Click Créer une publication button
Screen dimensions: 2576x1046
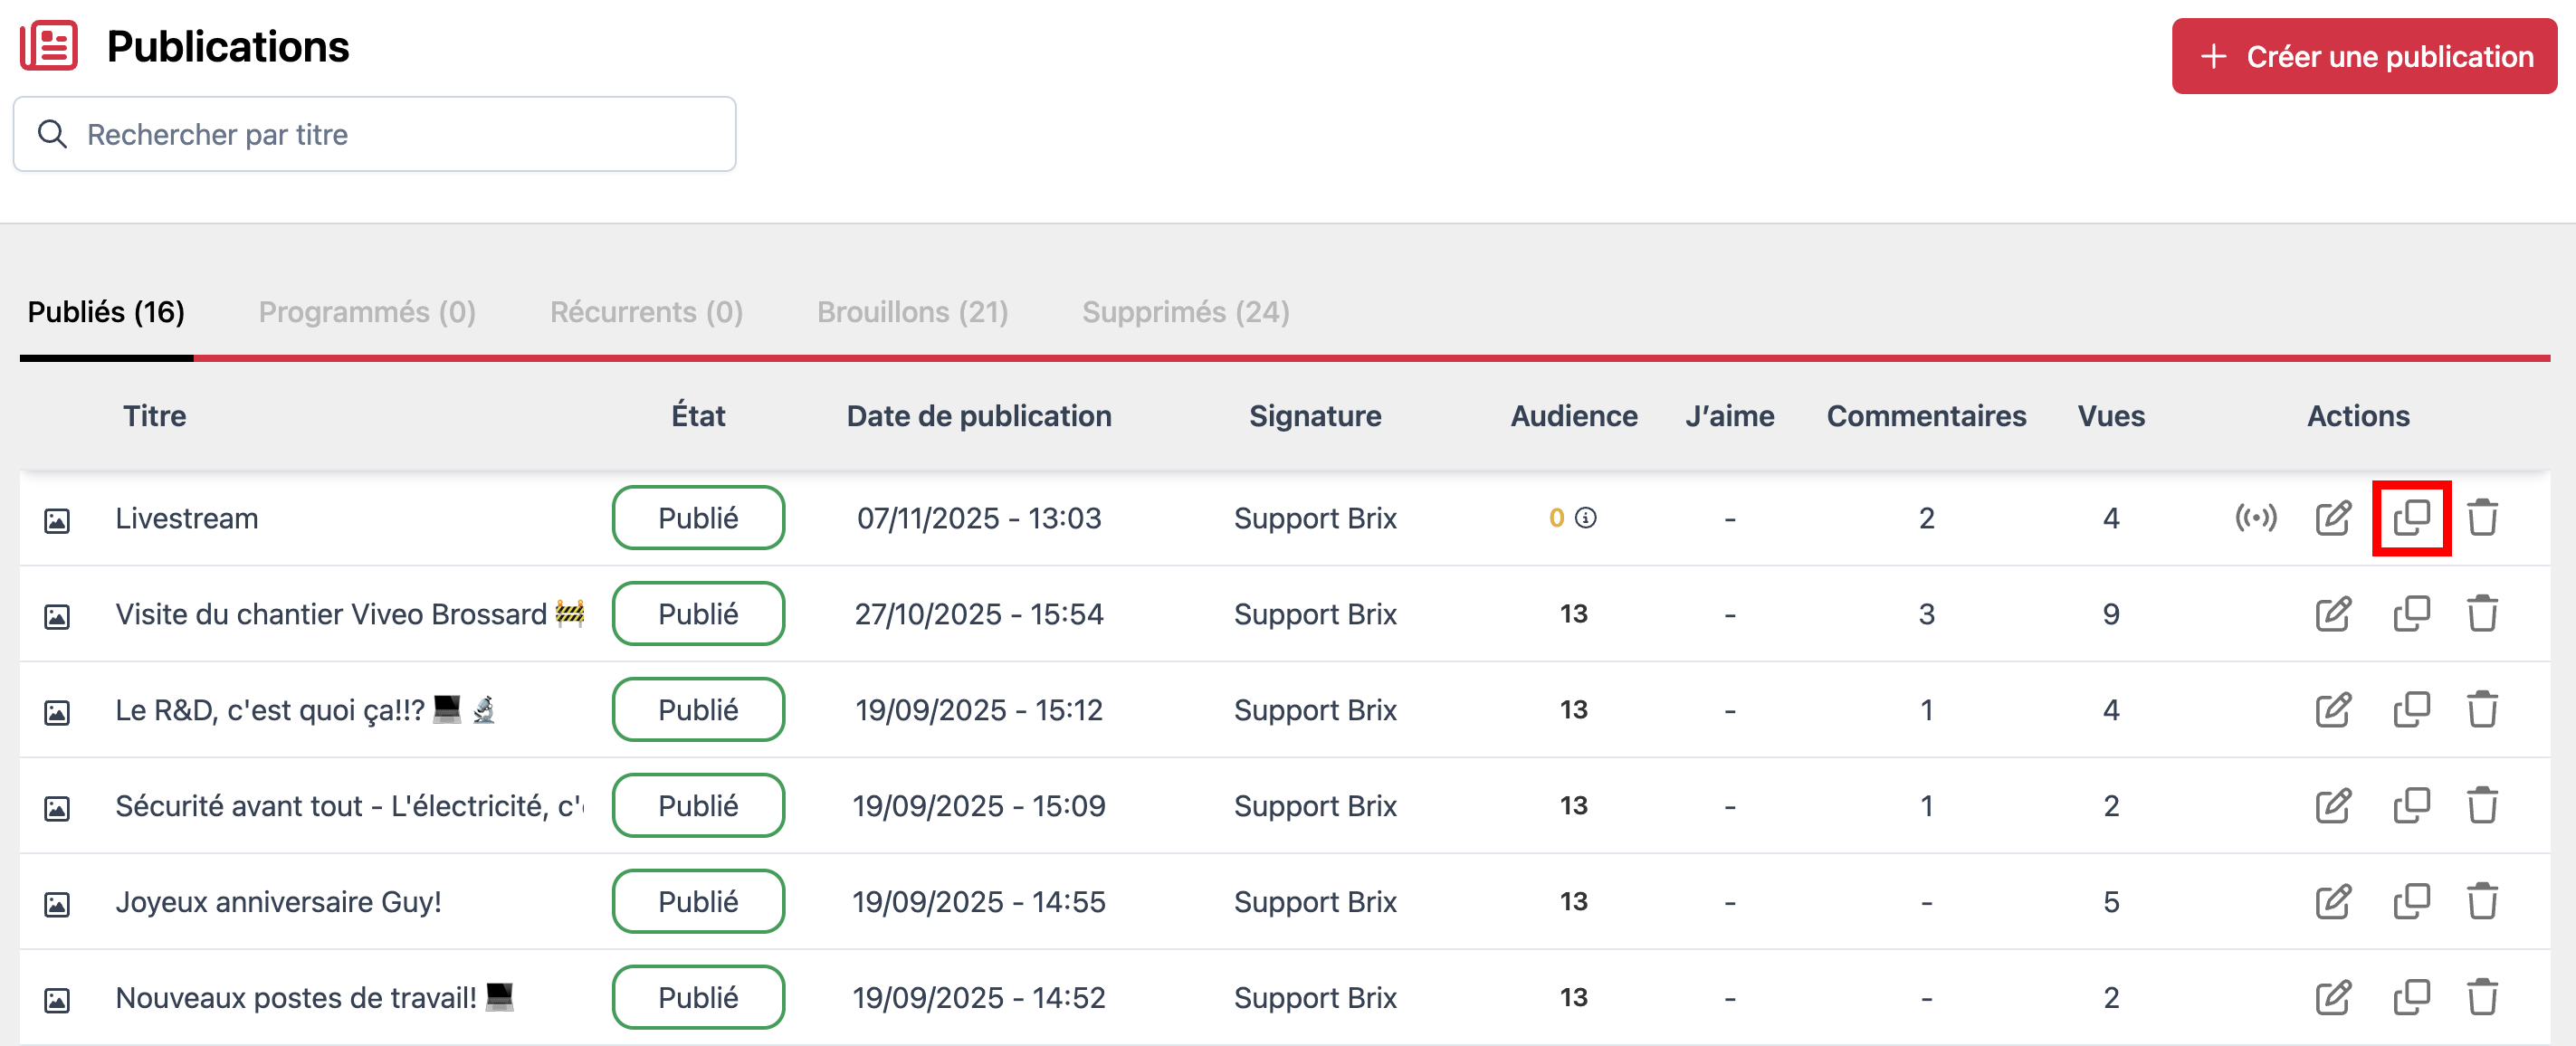coord(2364,56)
